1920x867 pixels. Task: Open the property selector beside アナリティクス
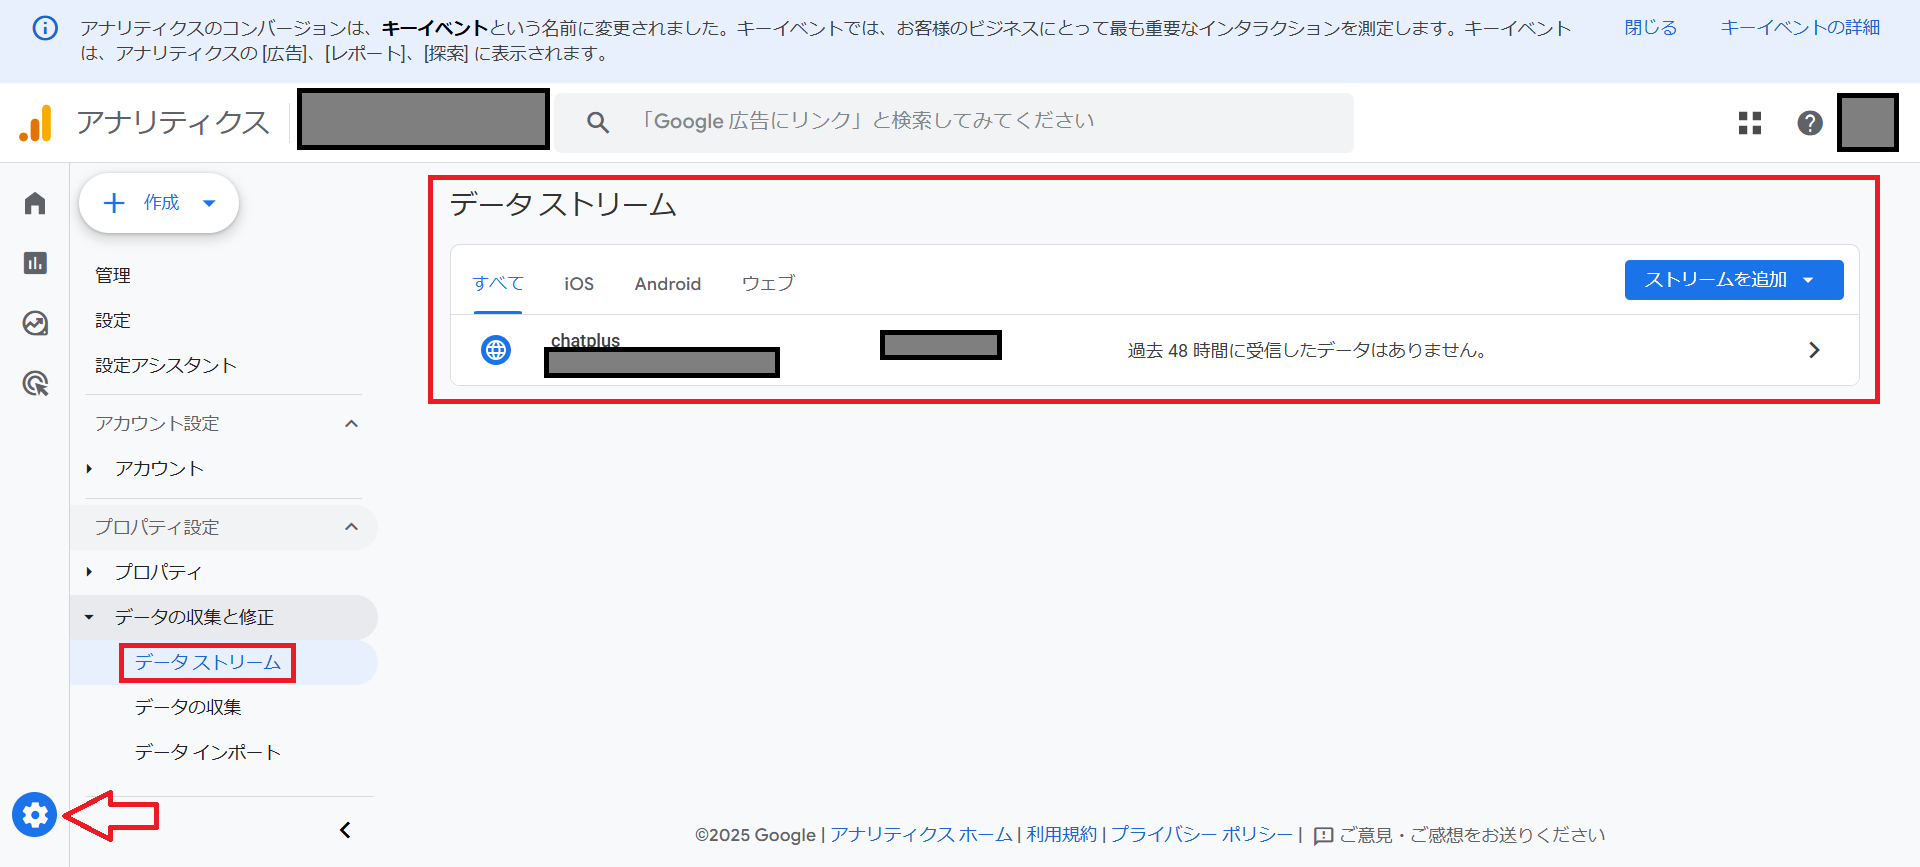(423, 119)
